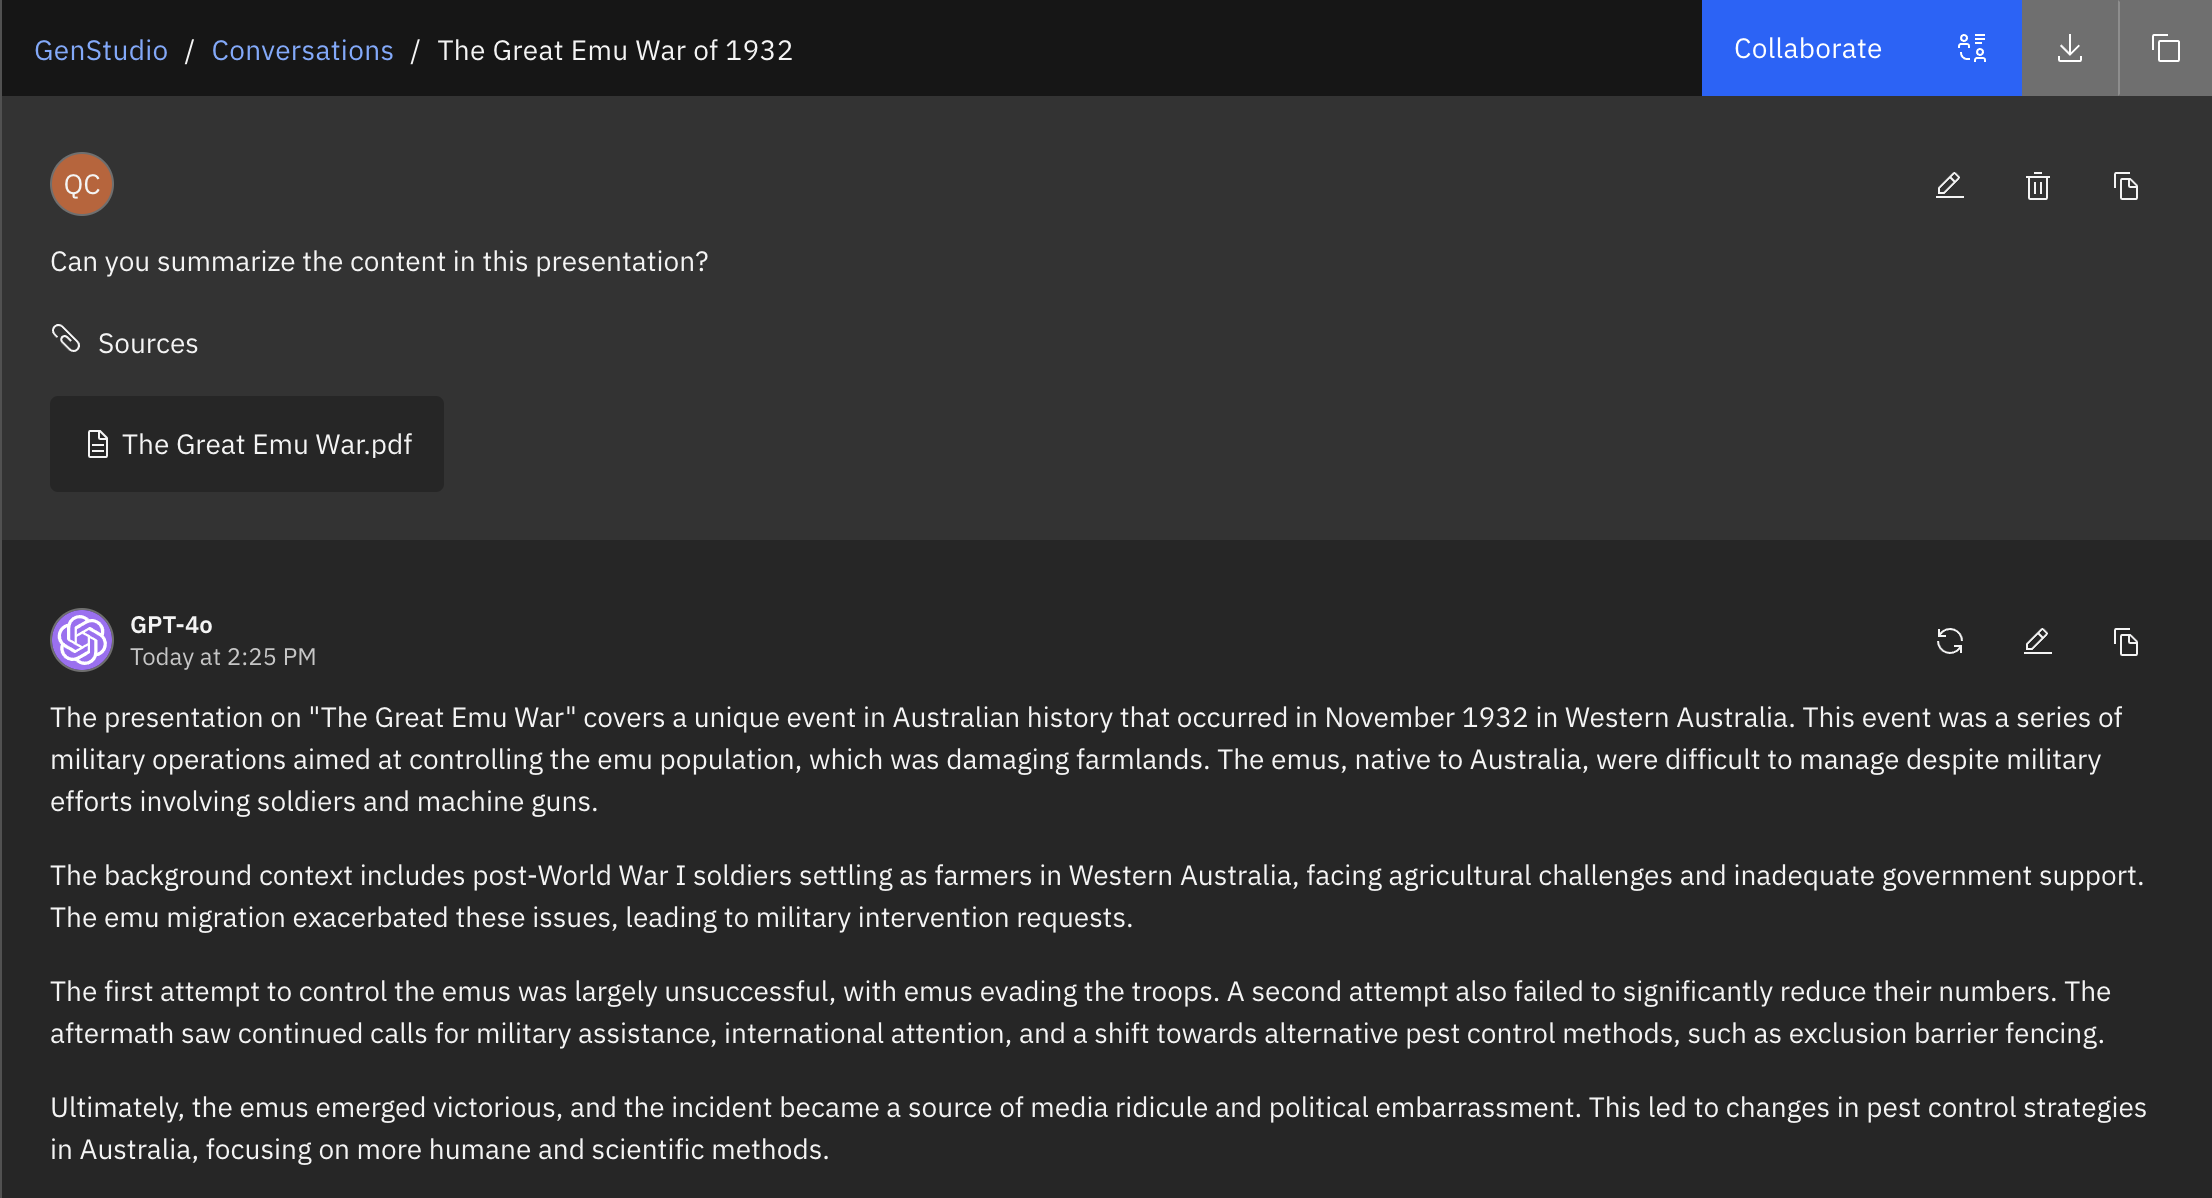This screenshot has width=2212, height=1198.
Task: Edit the user's question message
Action: 1950,186
